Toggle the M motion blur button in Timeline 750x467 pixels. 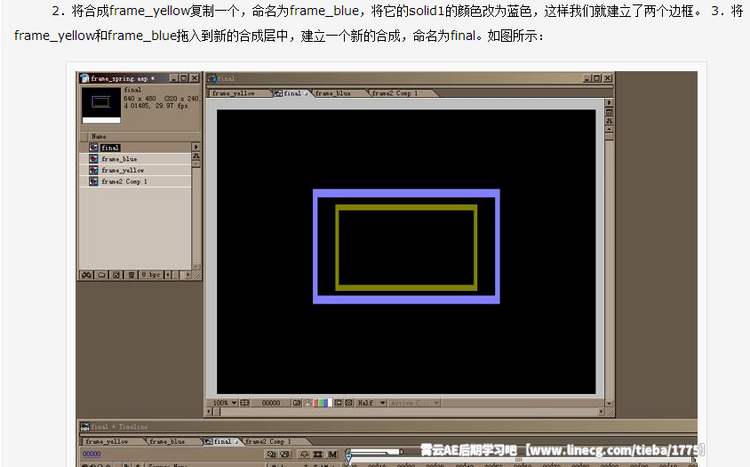click(x=332, y=454)
